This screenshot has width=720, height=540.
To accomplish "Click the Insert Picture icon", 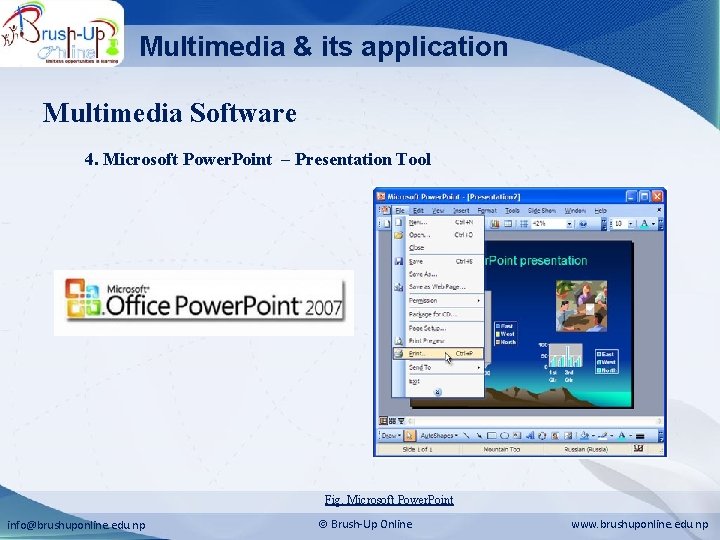I will (x=568, y=436).
